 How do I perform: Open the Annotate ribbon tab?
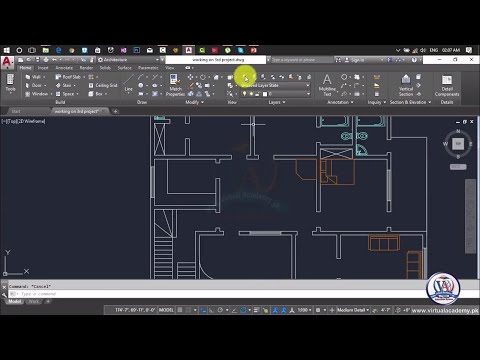[64, 68]
